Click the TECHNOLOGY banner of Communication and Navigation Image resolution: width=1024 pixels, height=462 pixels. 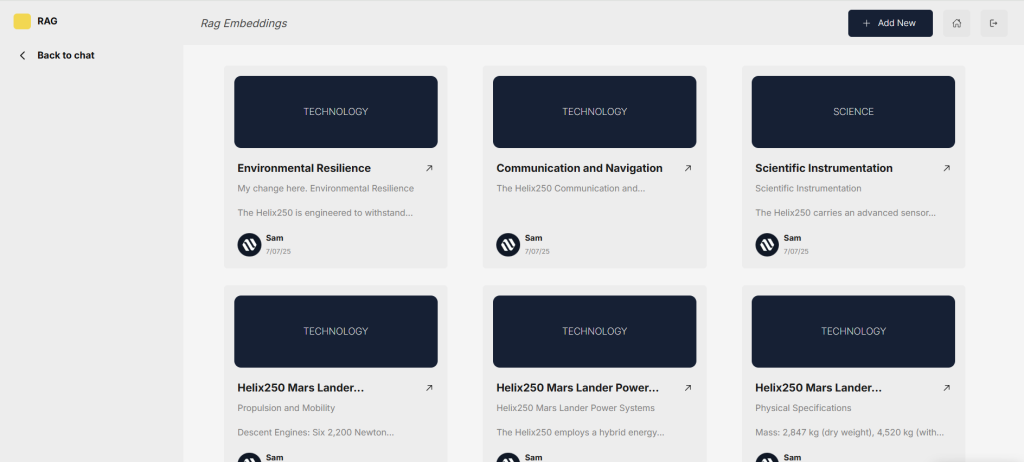pyautogui.click(x=594, y=112)
